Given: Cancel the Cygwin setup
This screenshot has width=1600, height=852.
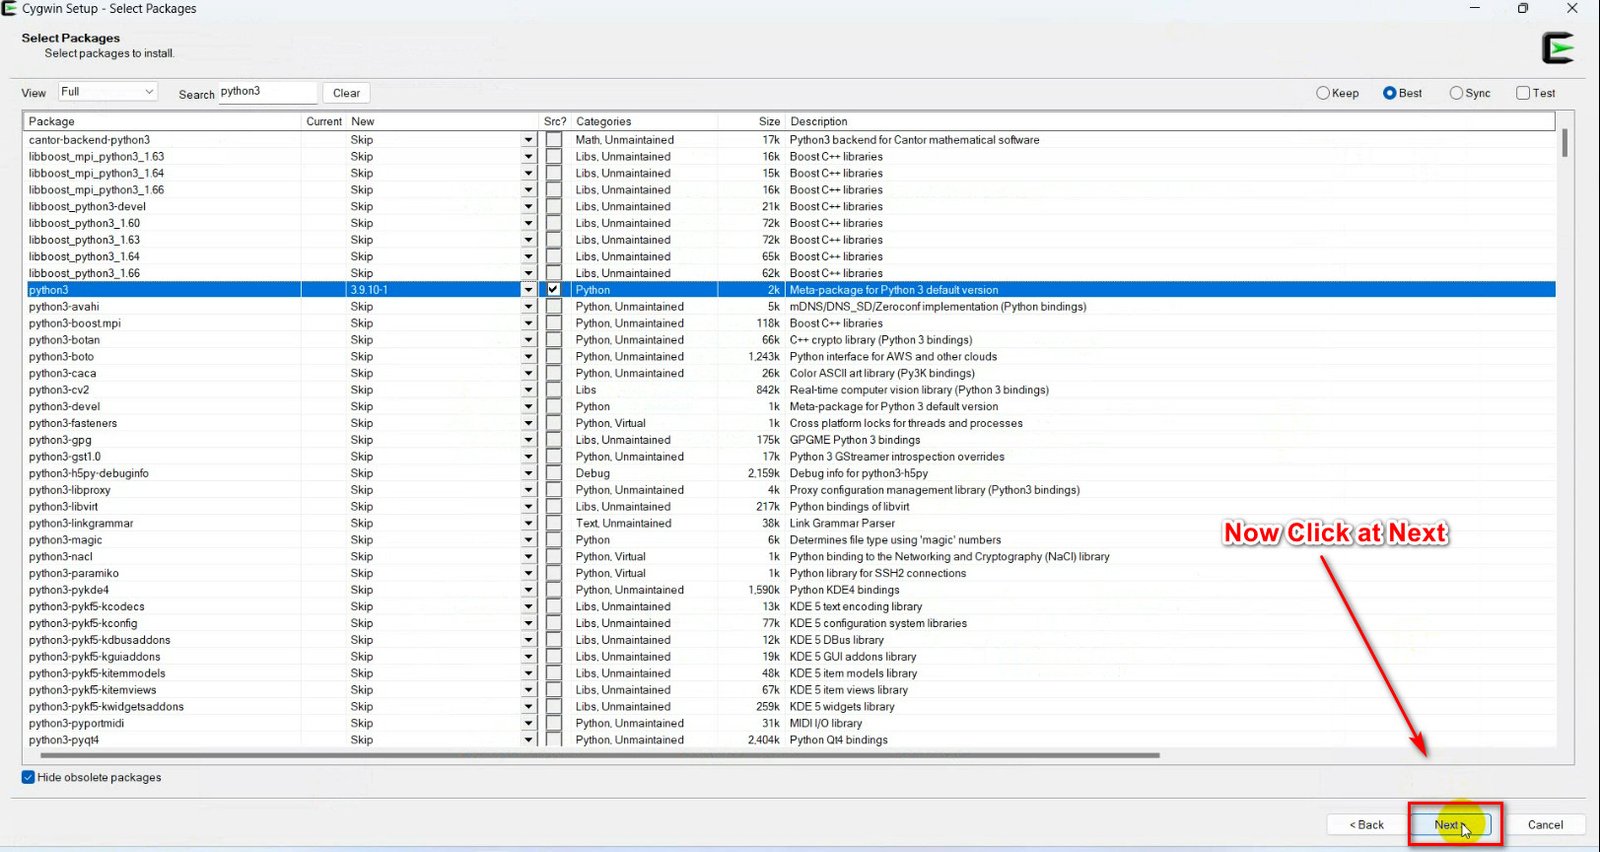Looking at the screenshot, I should coord(1545,825).
